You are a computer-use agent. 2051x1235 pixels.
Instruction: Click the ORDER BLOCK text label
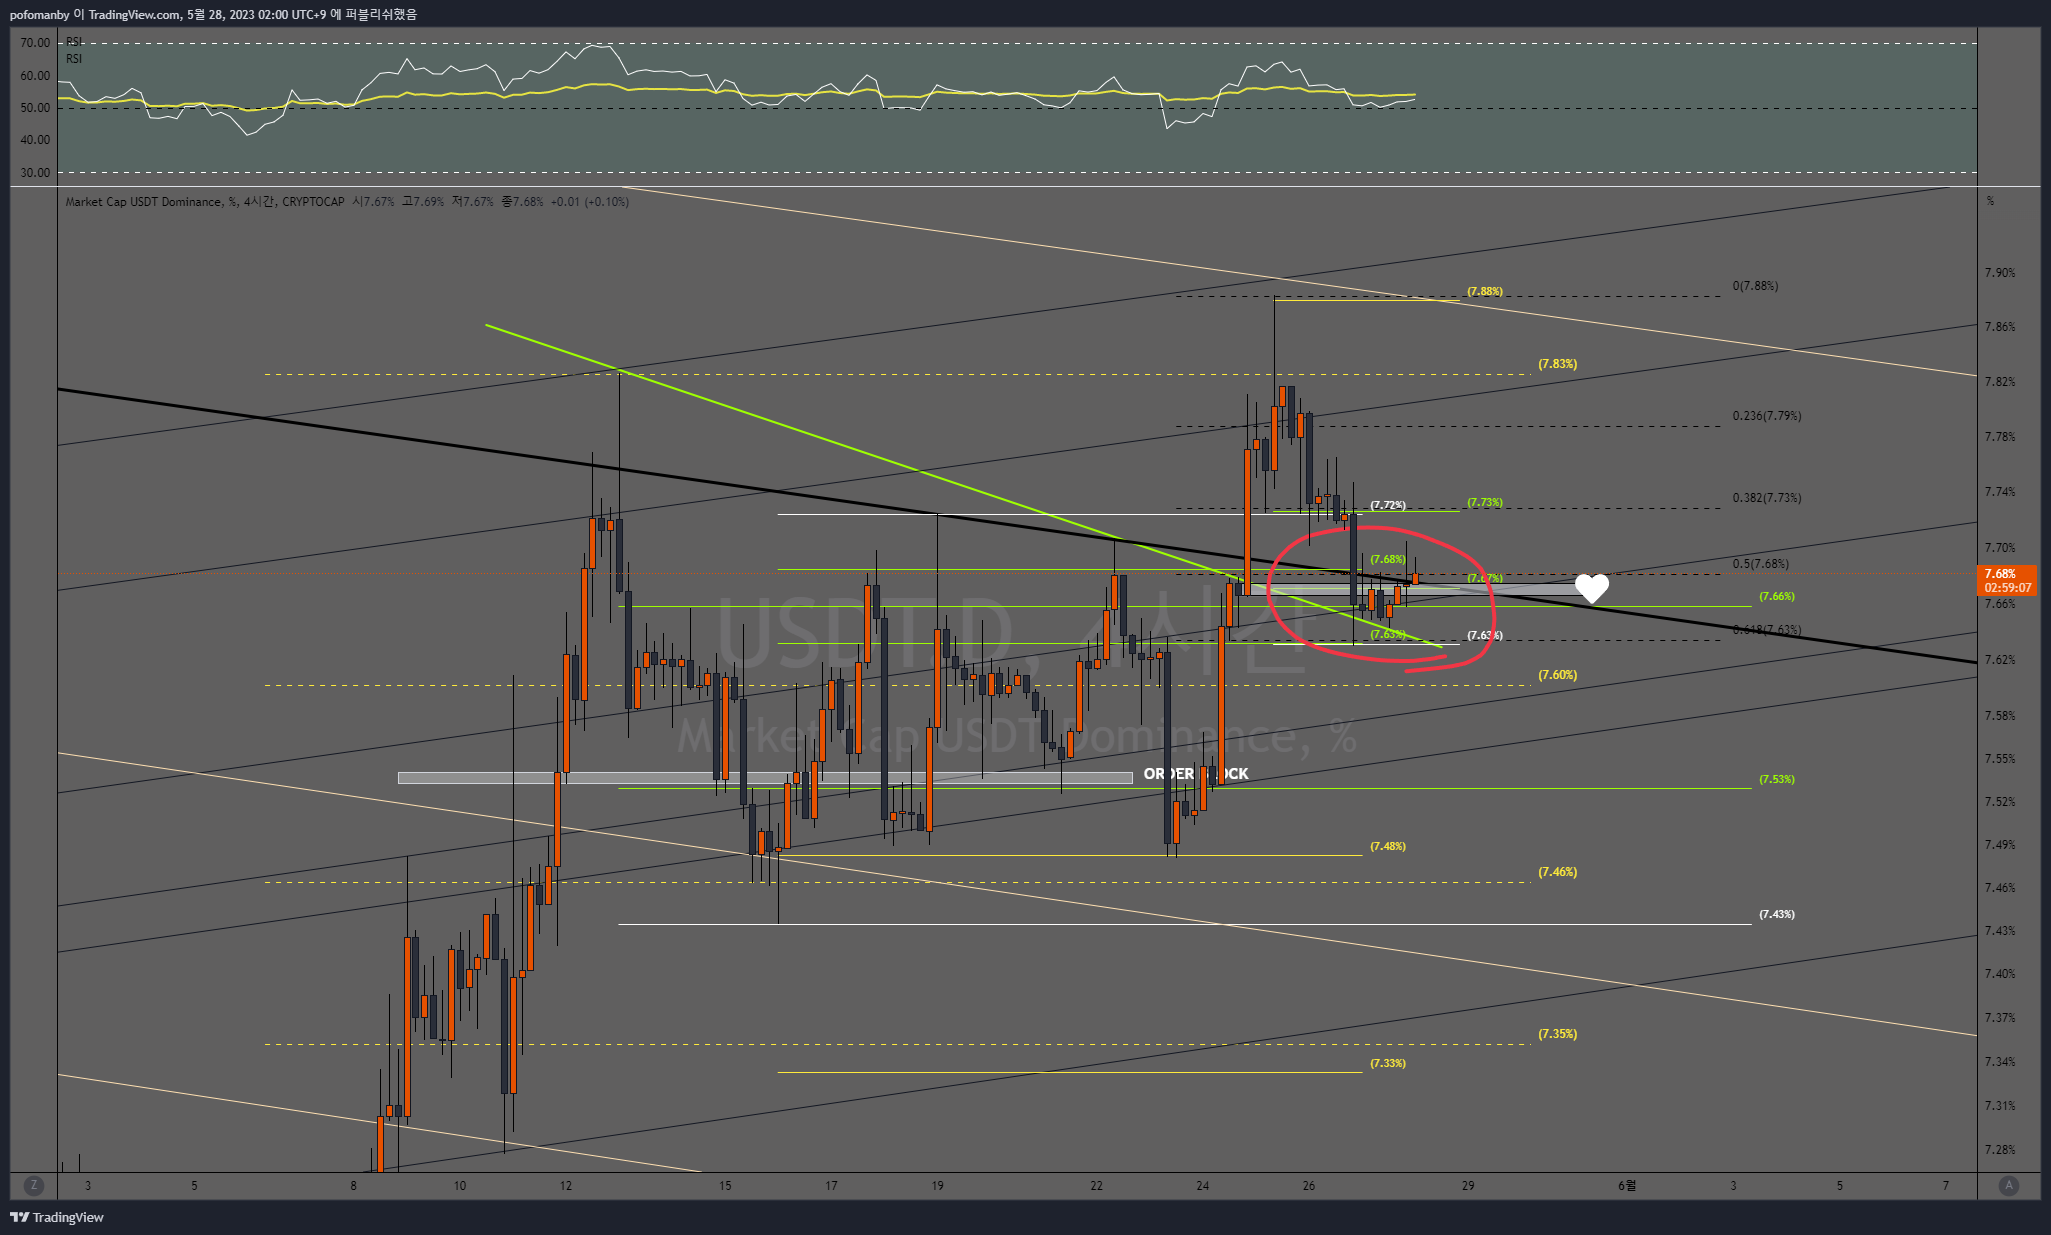[x=1196, y=773]
